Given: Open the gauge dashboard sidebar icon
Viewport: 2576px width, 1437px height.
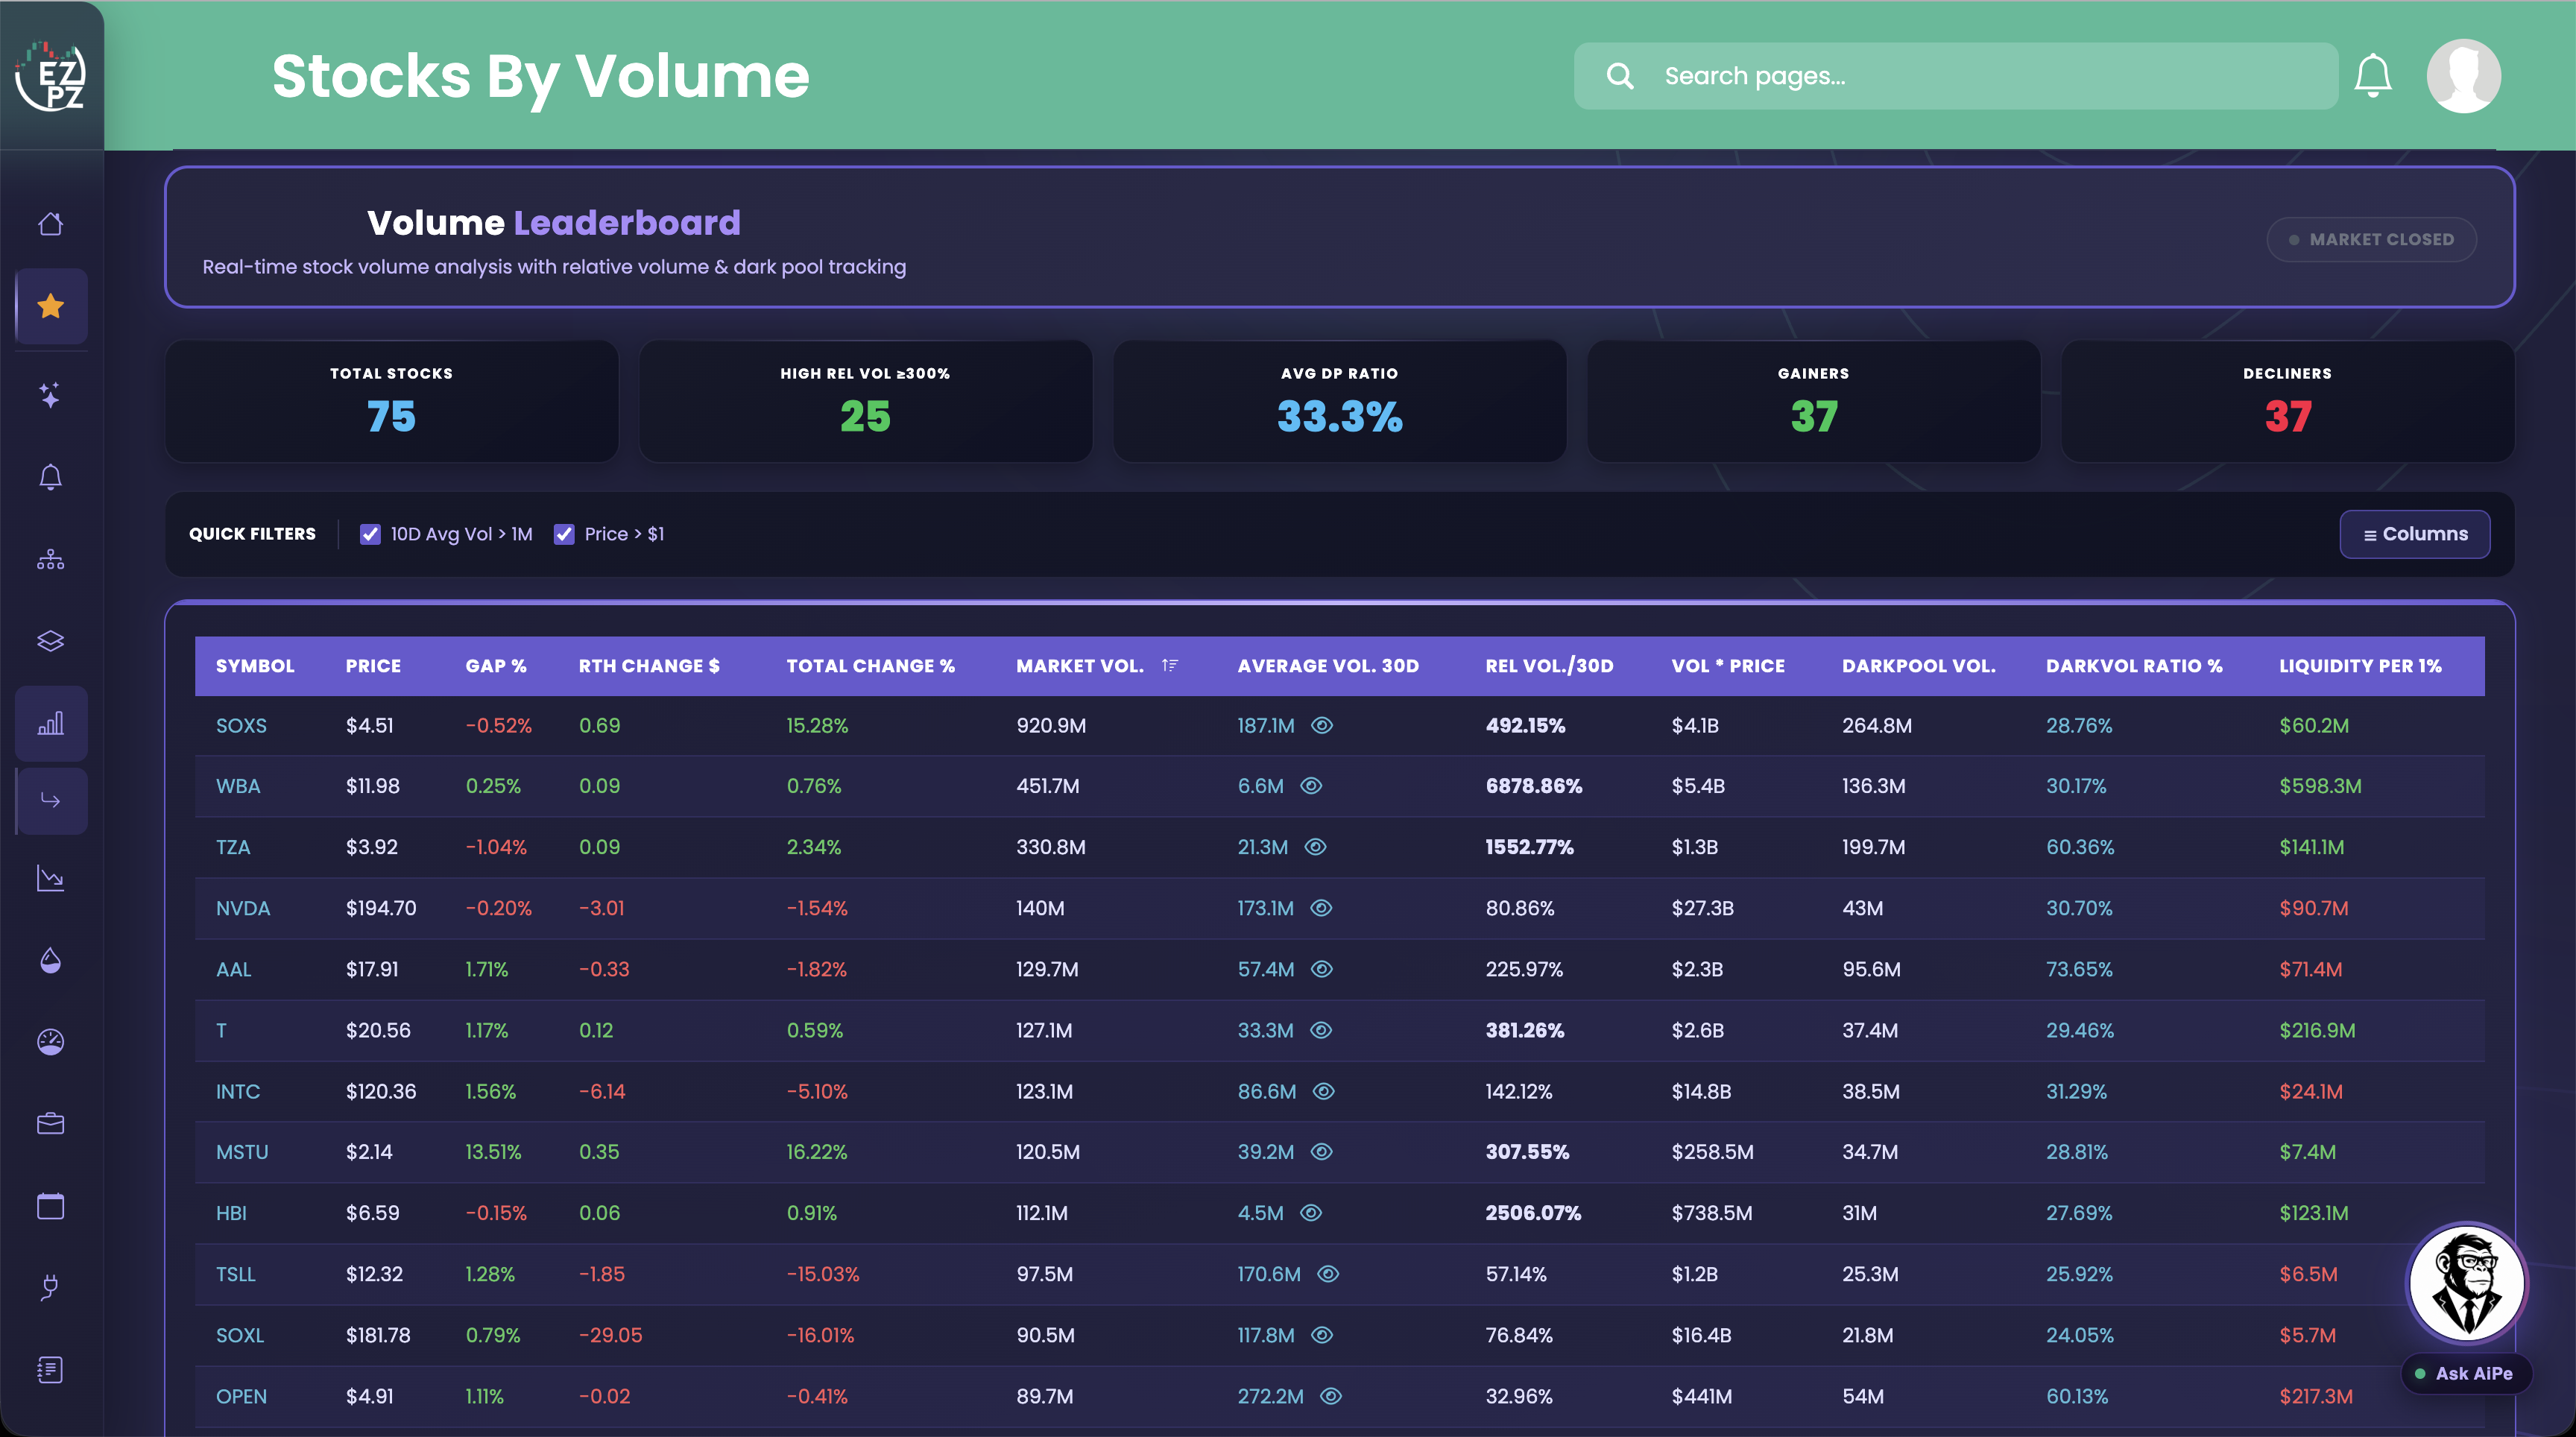Looking at the screenshot, I should click(50, 1042).
